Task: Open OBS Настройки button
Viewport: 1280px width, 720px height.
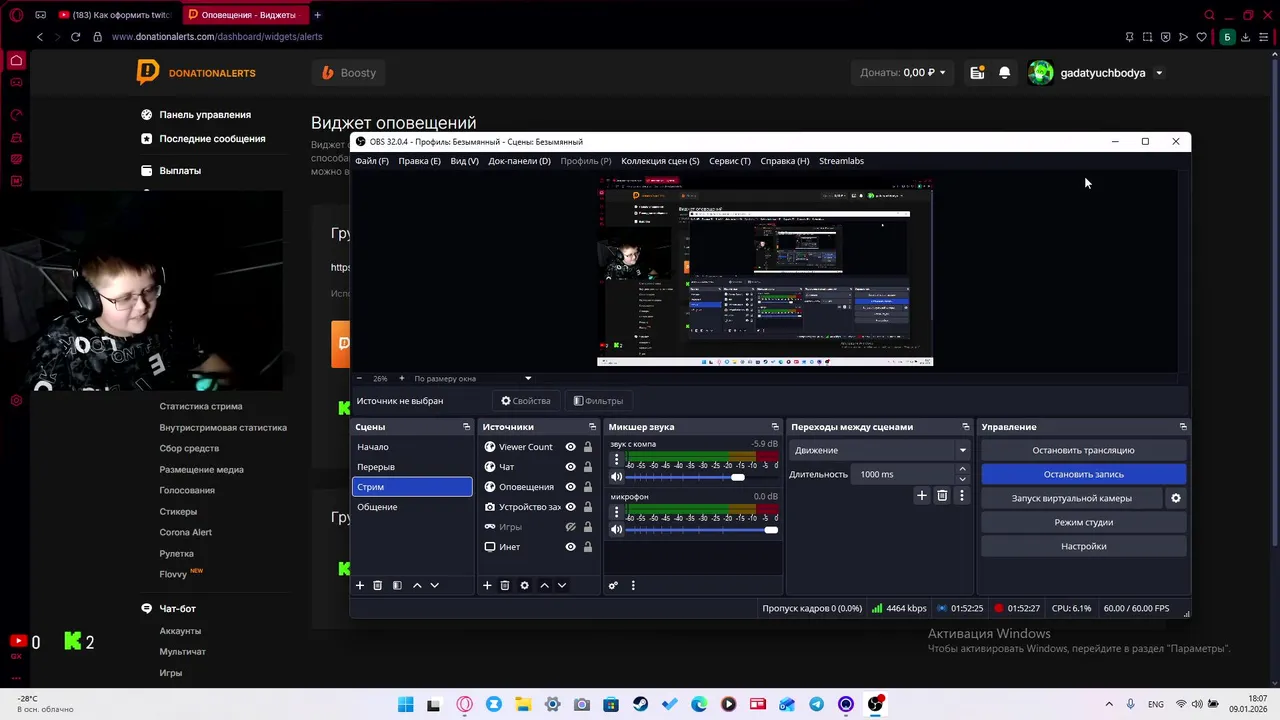Action: [x=1083, y=546]
